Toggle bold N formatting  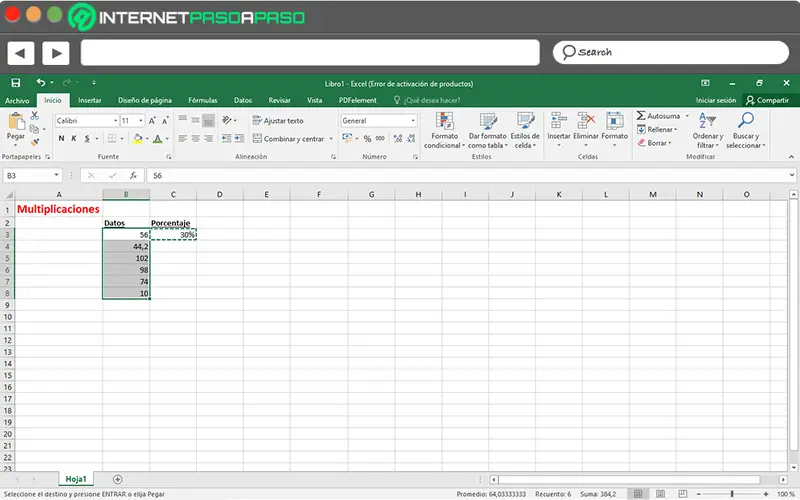(x=61, y=138)
